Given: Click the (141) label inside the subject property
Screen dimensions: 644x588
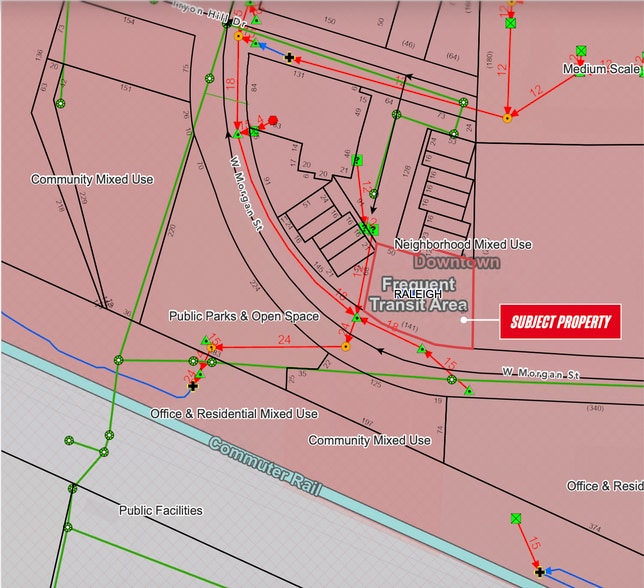Looking at the screenshot, I should [x=409, y=327].
